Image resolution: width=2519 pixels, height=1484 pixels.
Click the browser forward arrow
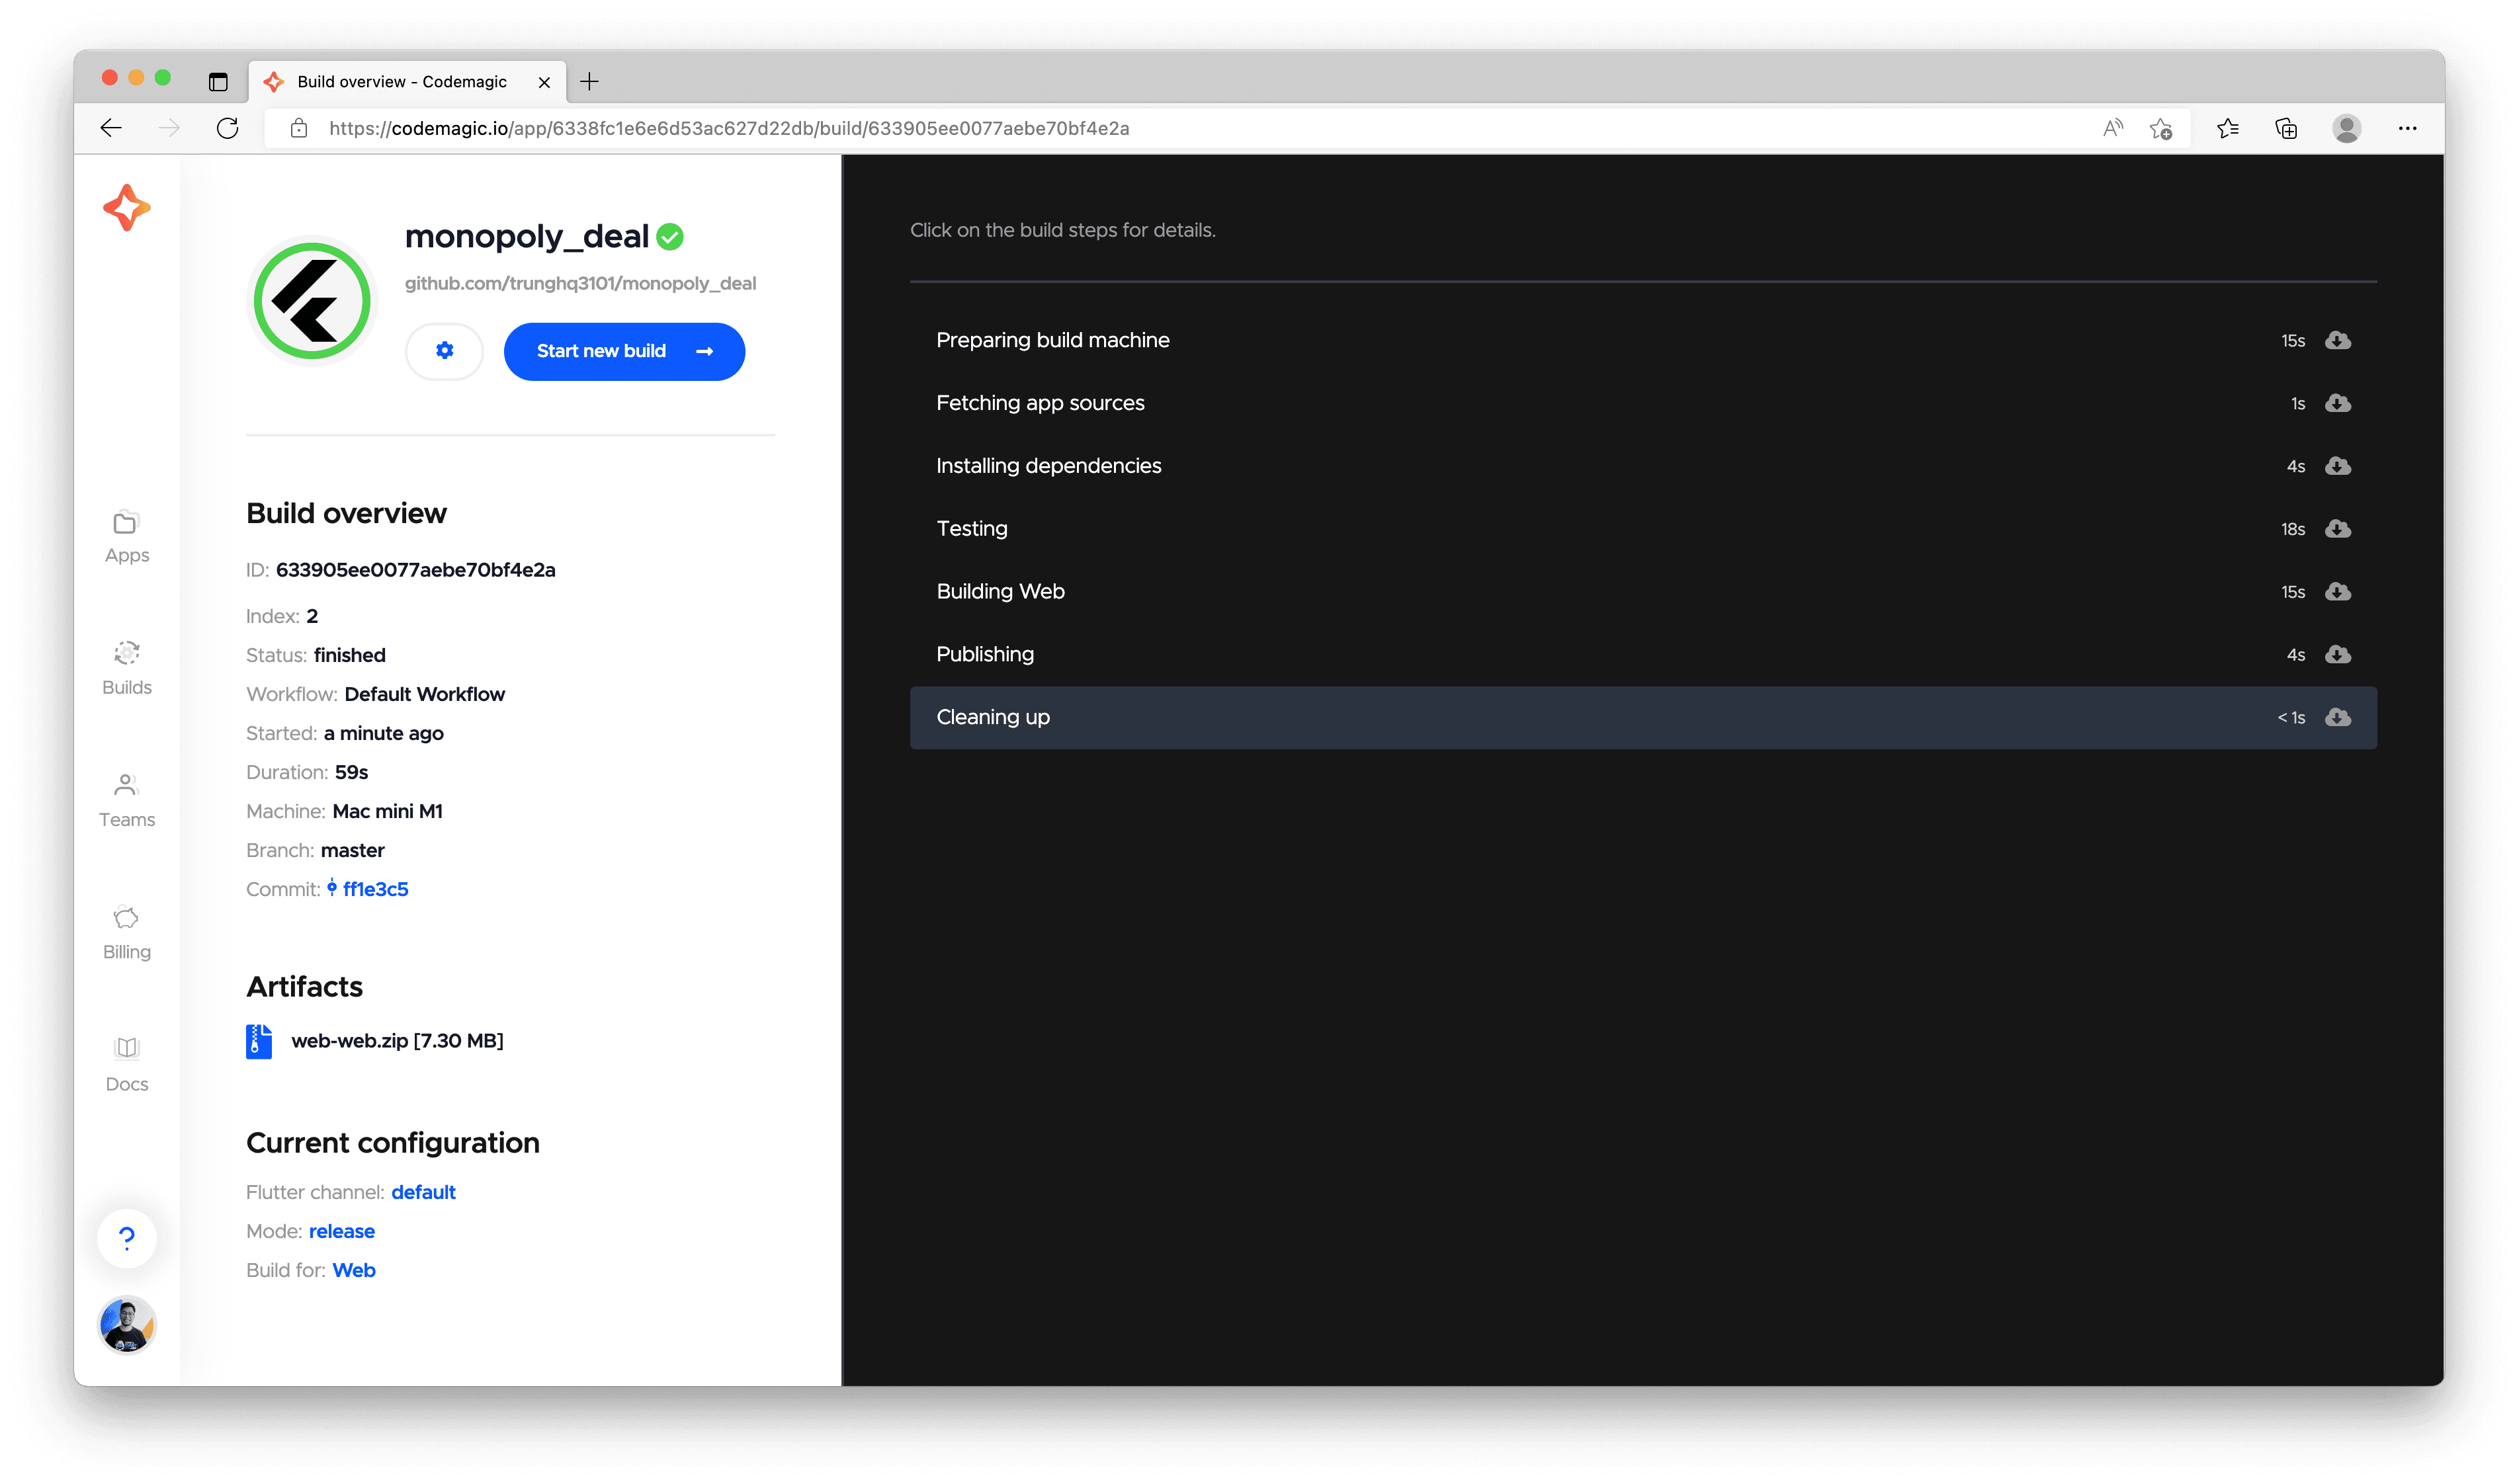pyautogui.click(x=169, y=128)
